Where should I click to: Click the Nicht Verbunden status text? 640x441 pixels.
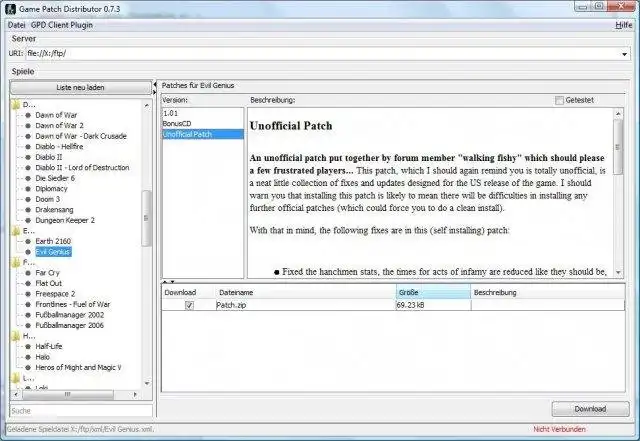pos(559,429)
